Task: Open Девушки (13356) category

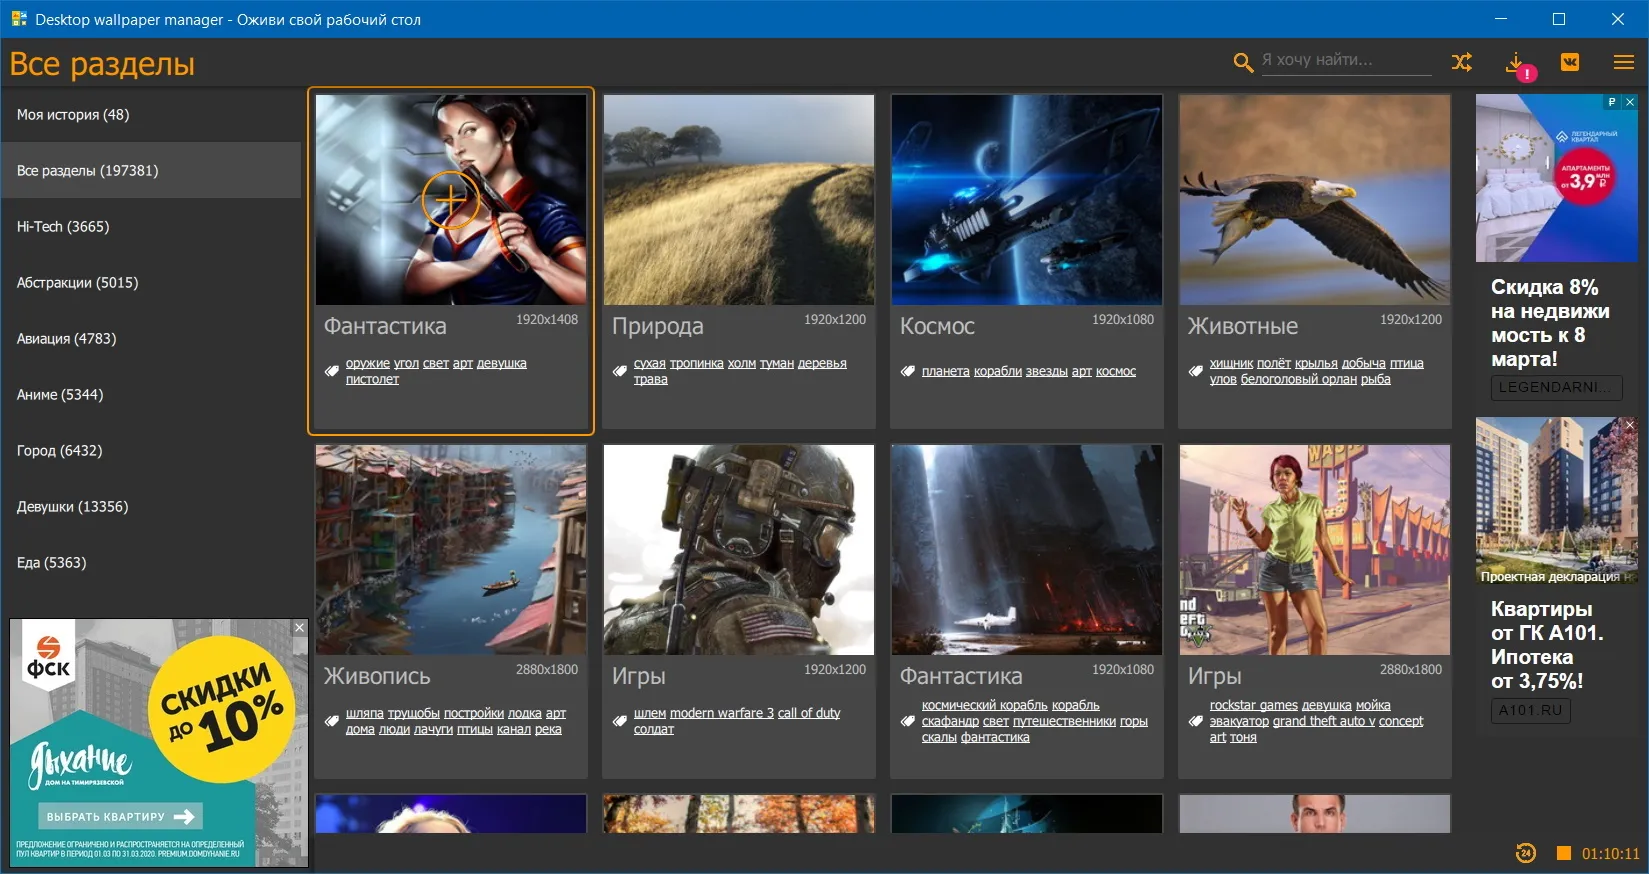Action: pyautogui.click(x=151, y=506)
